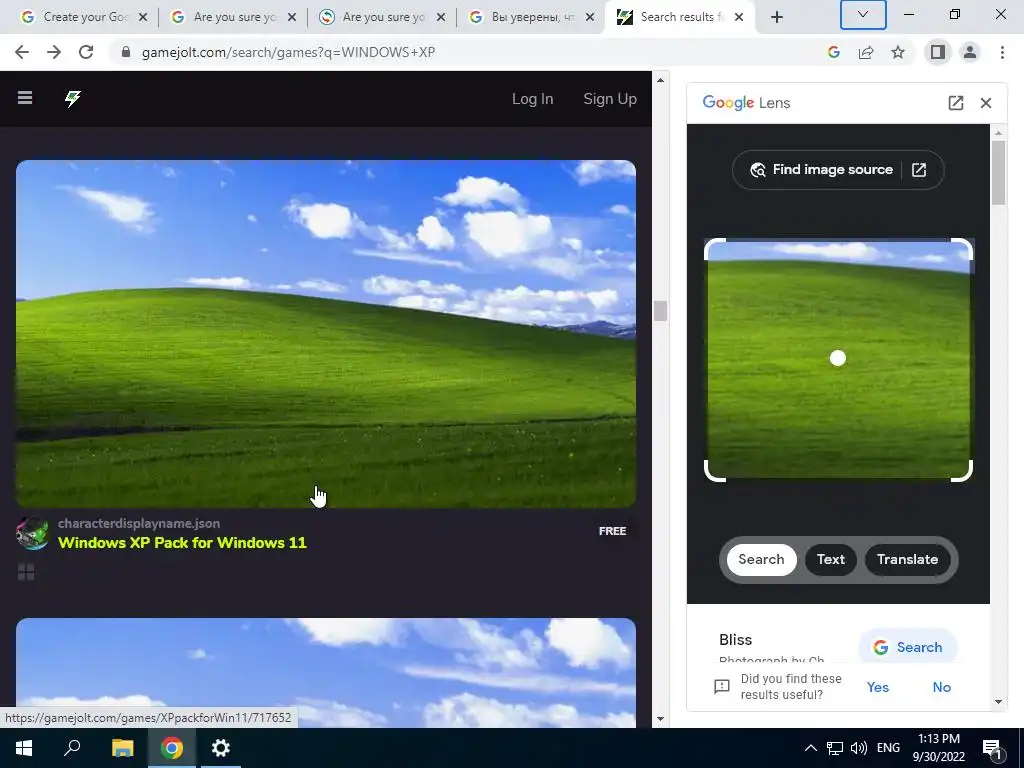1024x768 pixels.
Task: Click the page scroll down arrow
Action: 660,719
